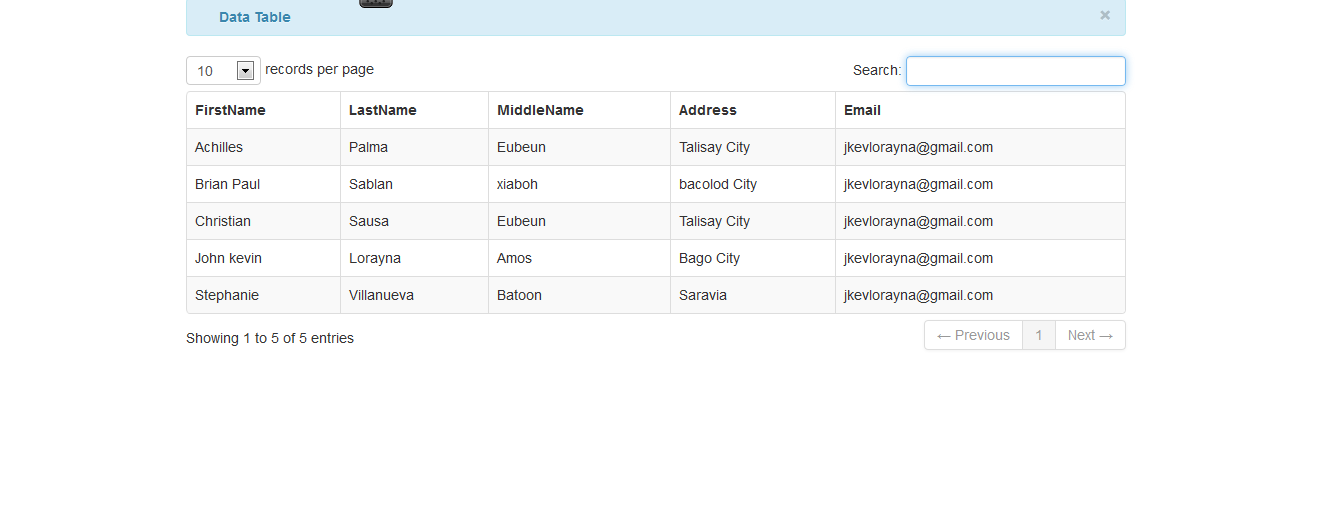Click the keyboard icon above Data Table
The width and height of the screenshot is (1339, 513).
[376, 3]
